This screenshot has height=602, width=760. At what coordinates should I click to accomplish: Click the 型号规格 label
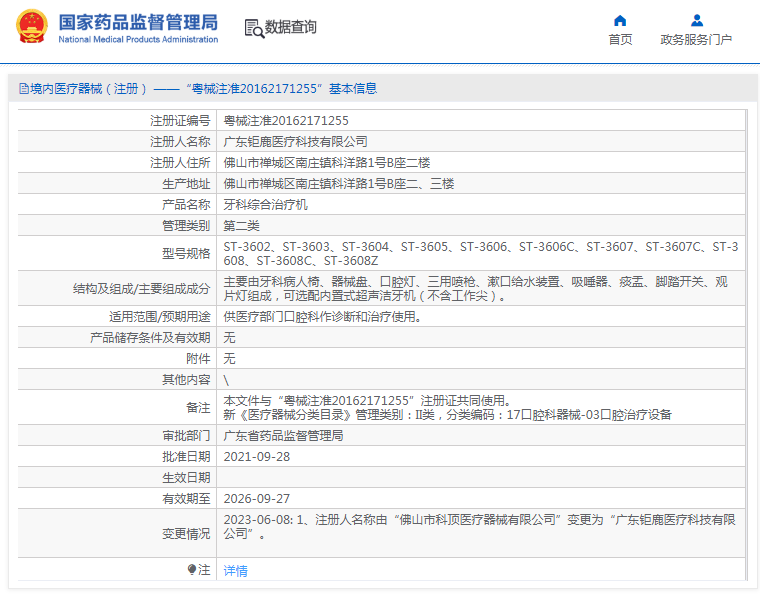186,253
